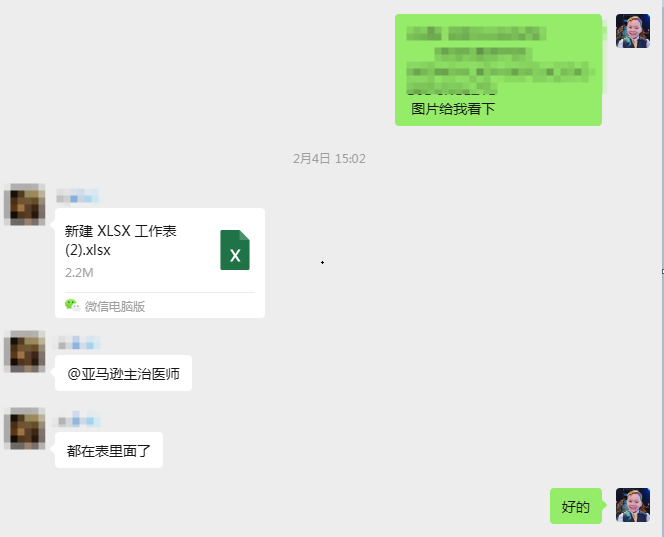Screen dimensions: 664x537
Task: Open sender avatar beside @亚马逊主治医师 message
Action: coord(25,351)
